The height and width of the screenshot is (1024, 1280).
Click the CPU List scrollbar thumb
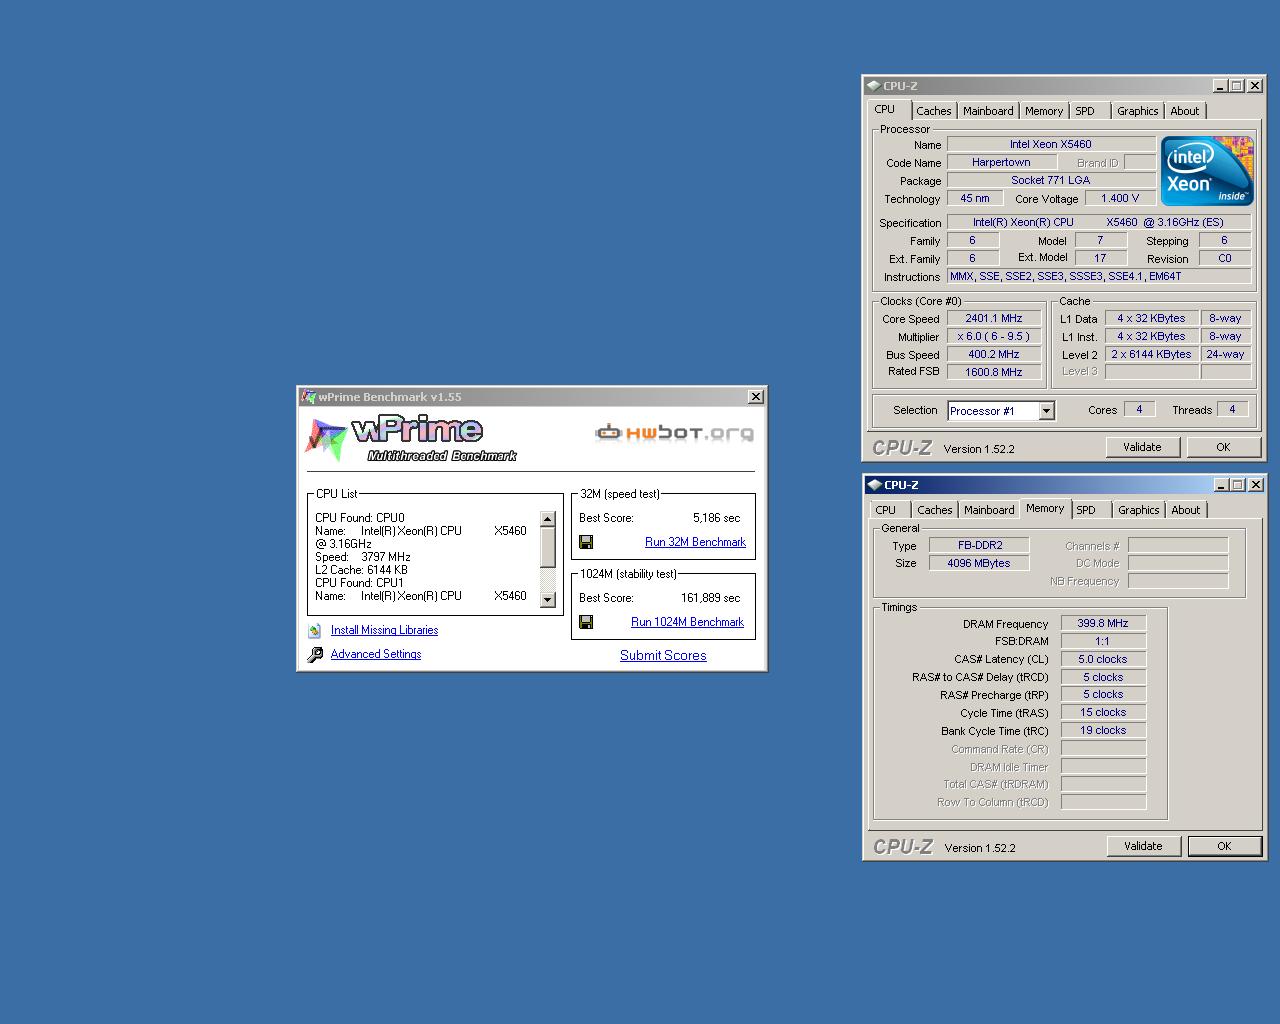[x=547, y=546]
